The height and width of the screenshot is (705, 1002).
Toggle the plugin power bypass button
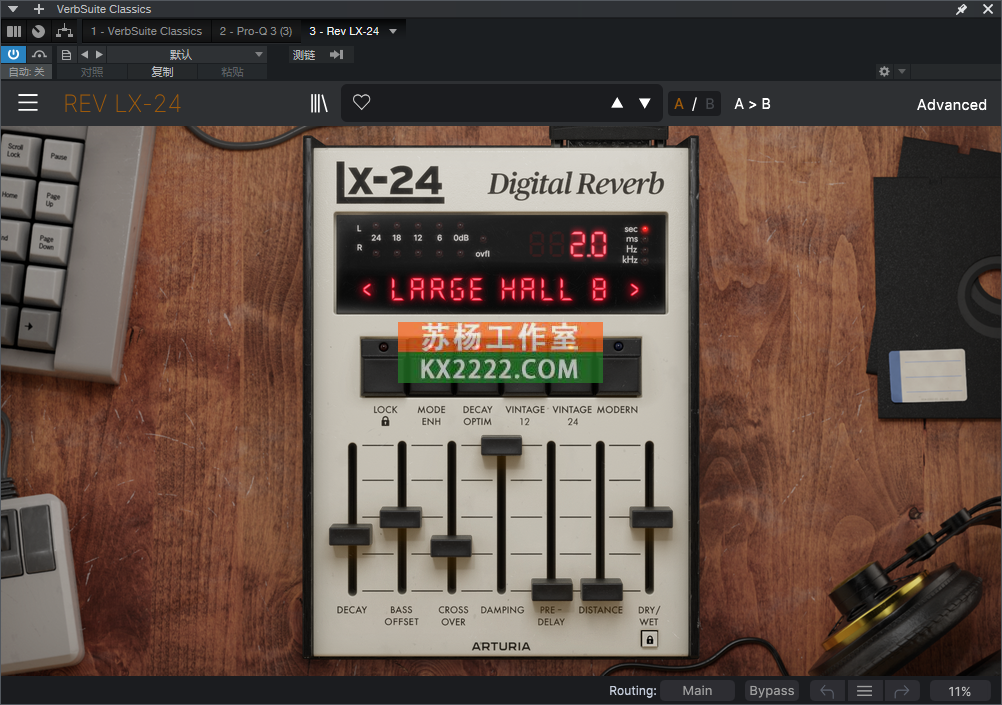pos(13,54)
